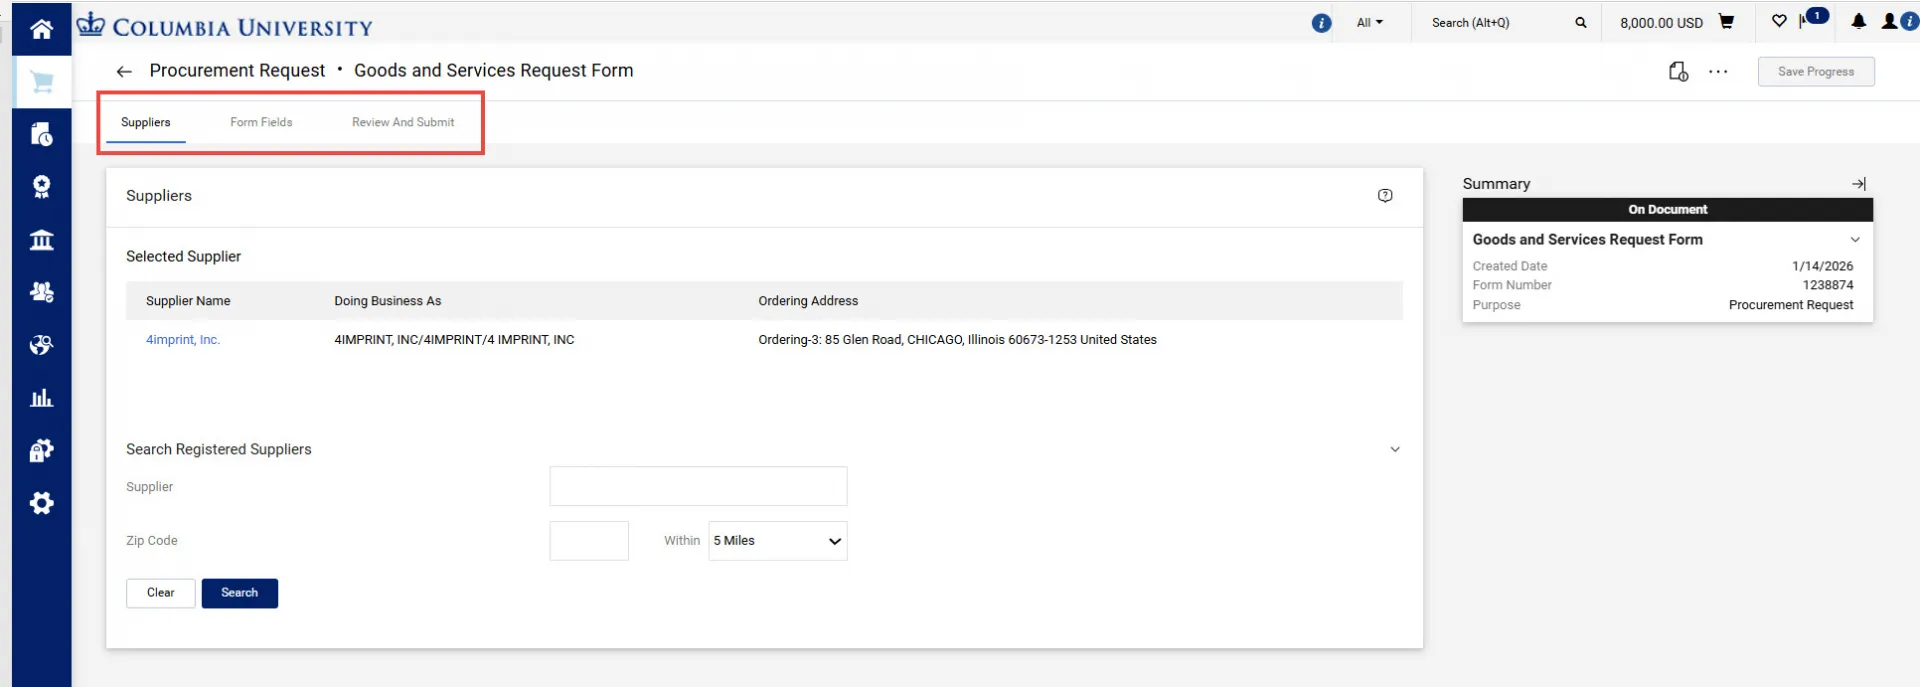
Task: Collapse the Goods and Services summary chevron
Action: pos(1855,240)
